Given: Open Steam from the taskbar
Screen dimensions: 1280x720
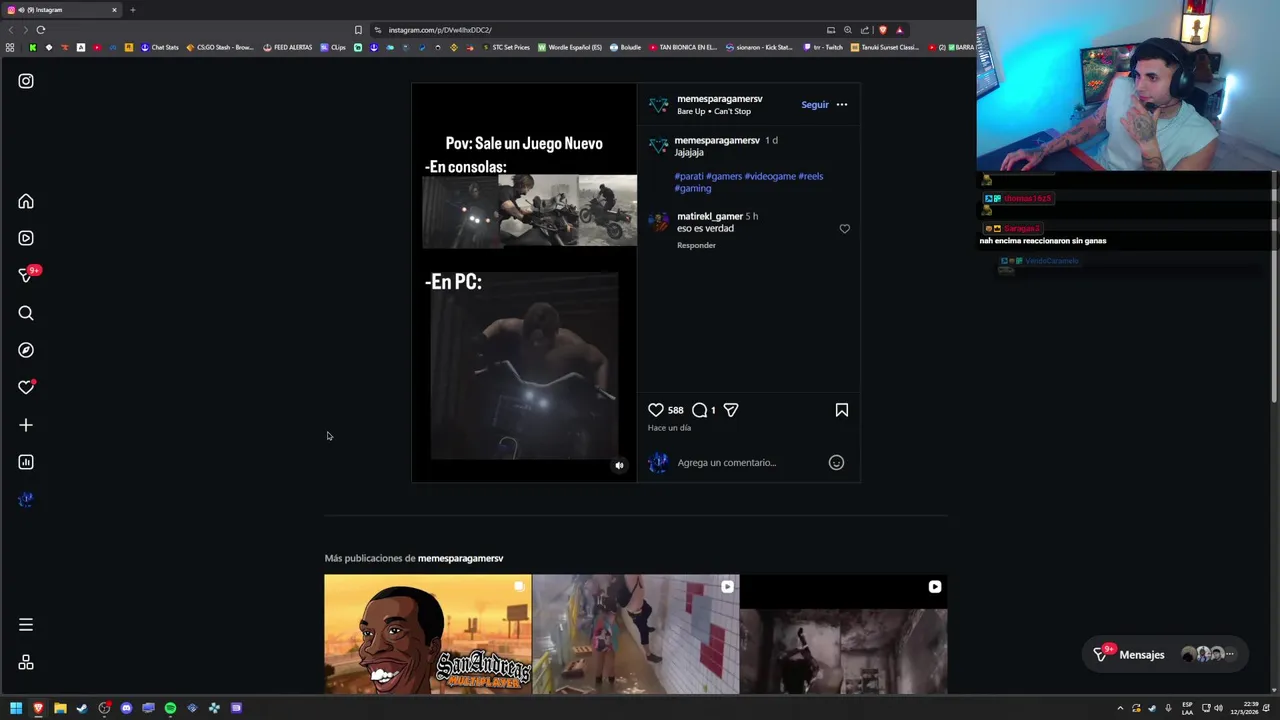Looking at the screenshot, I should (x=82, y=708).
